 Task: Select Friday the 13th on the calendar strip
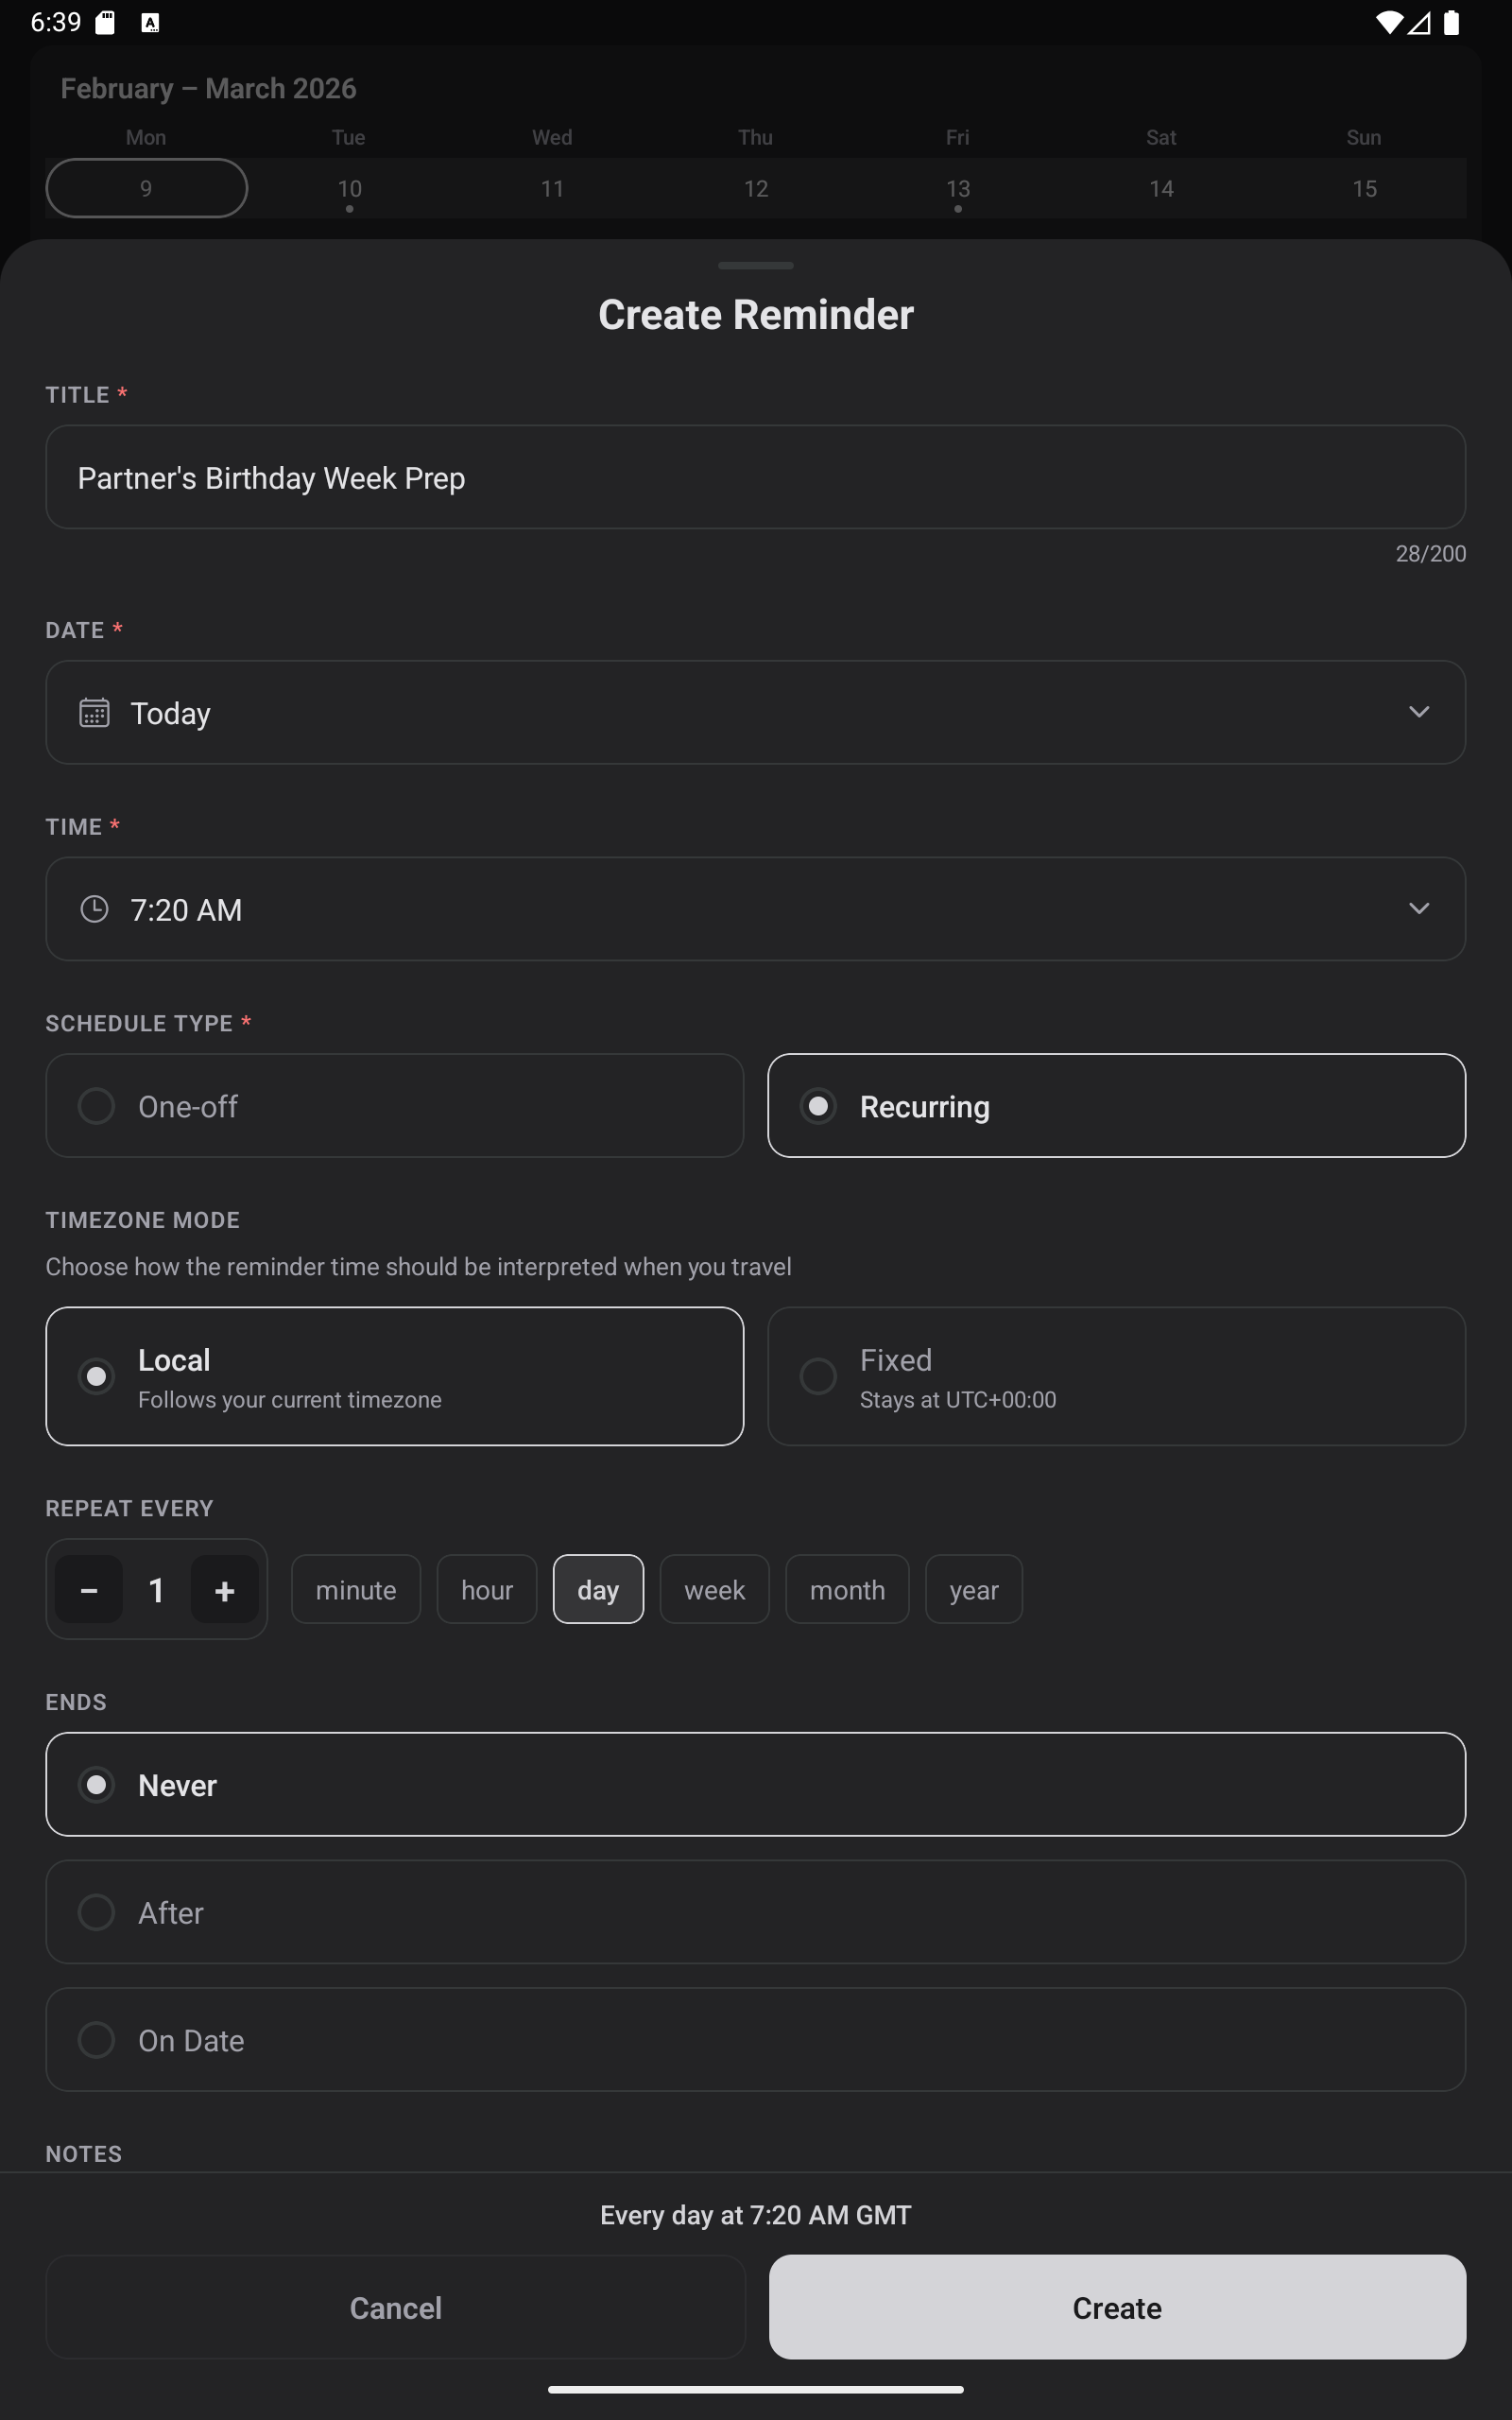[x=957, y=188]
